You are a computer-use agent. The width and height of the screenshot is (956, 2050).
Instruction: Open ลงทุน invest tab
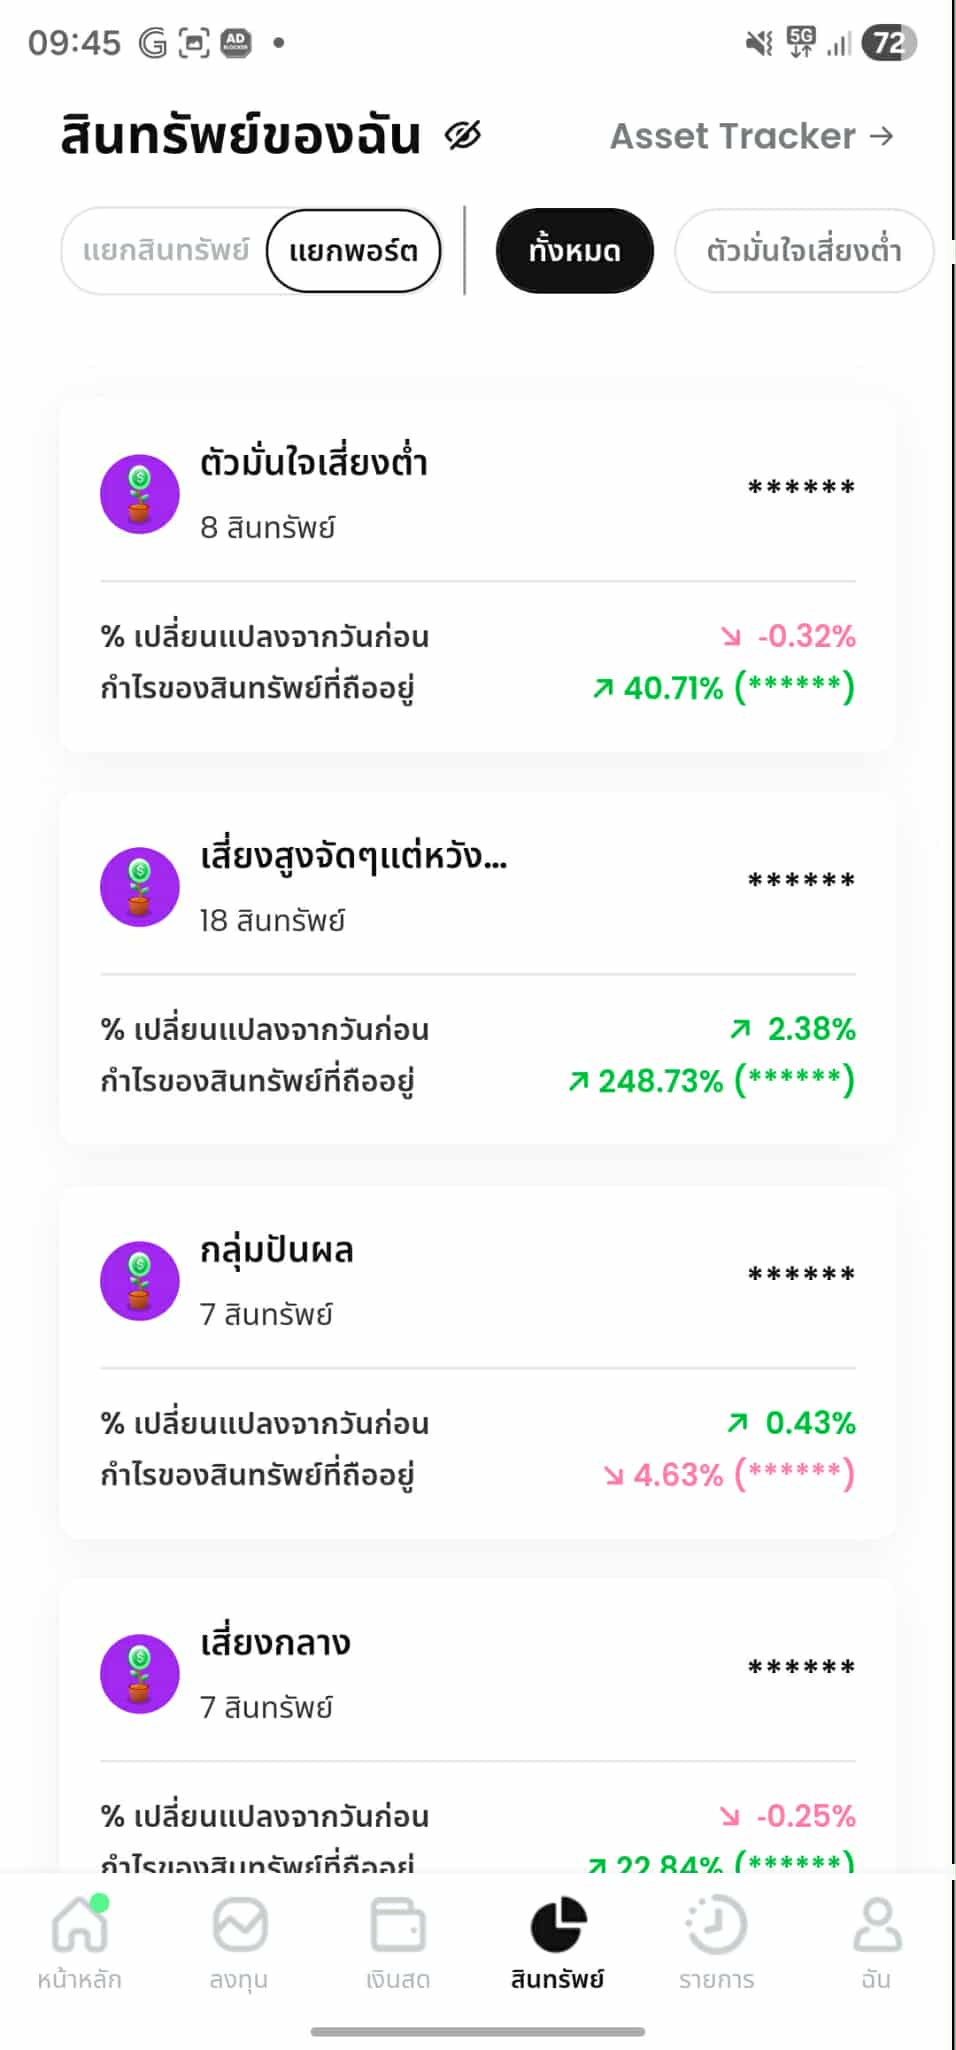239,1942
